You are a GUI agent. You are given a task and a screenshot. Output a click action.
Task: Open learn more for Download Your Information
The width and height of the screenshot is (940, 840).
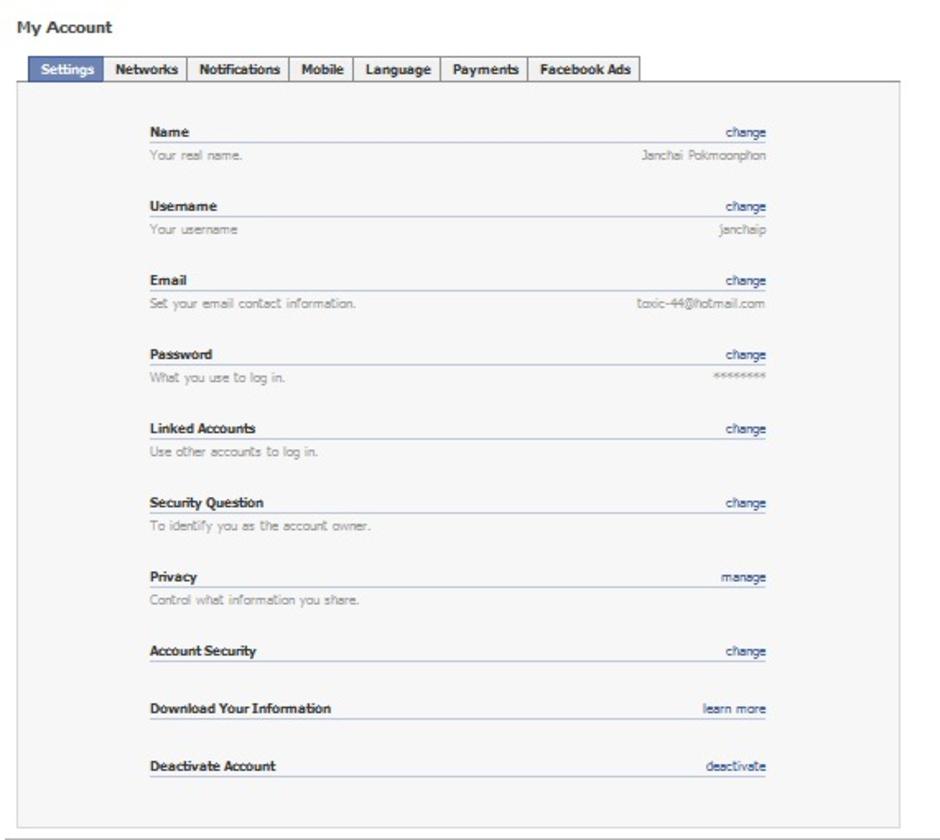coord(734,709)
